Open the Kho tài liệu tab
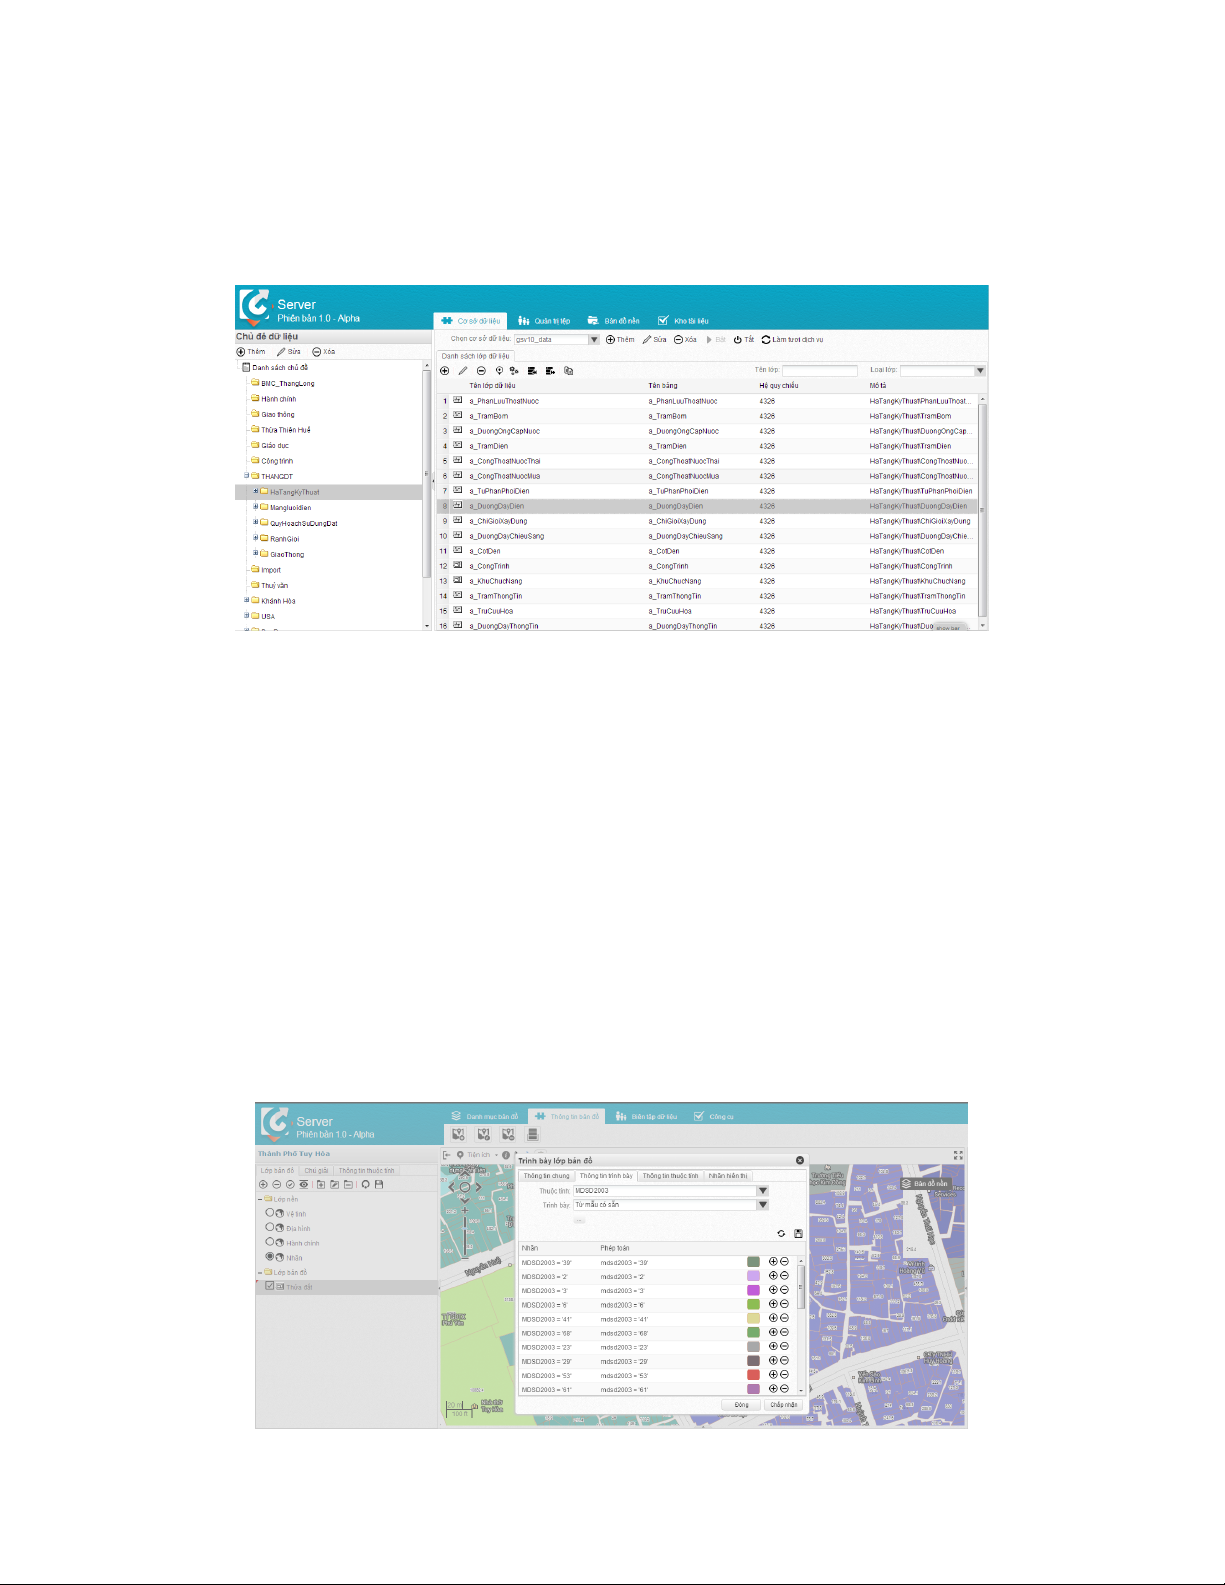 click(x=683, y=321)
